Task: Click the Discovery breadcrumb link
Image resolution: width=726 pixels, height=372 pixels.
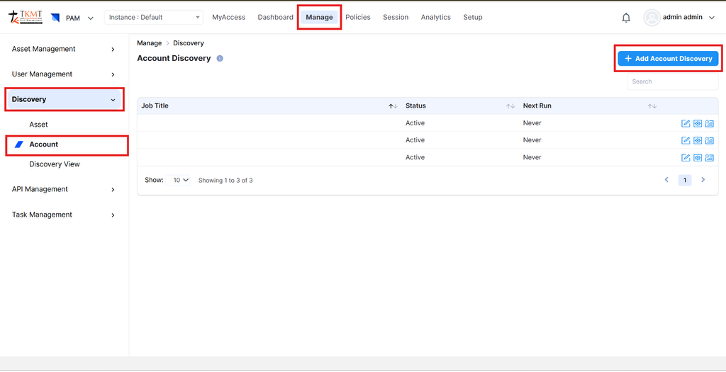Action: point(188,43)
